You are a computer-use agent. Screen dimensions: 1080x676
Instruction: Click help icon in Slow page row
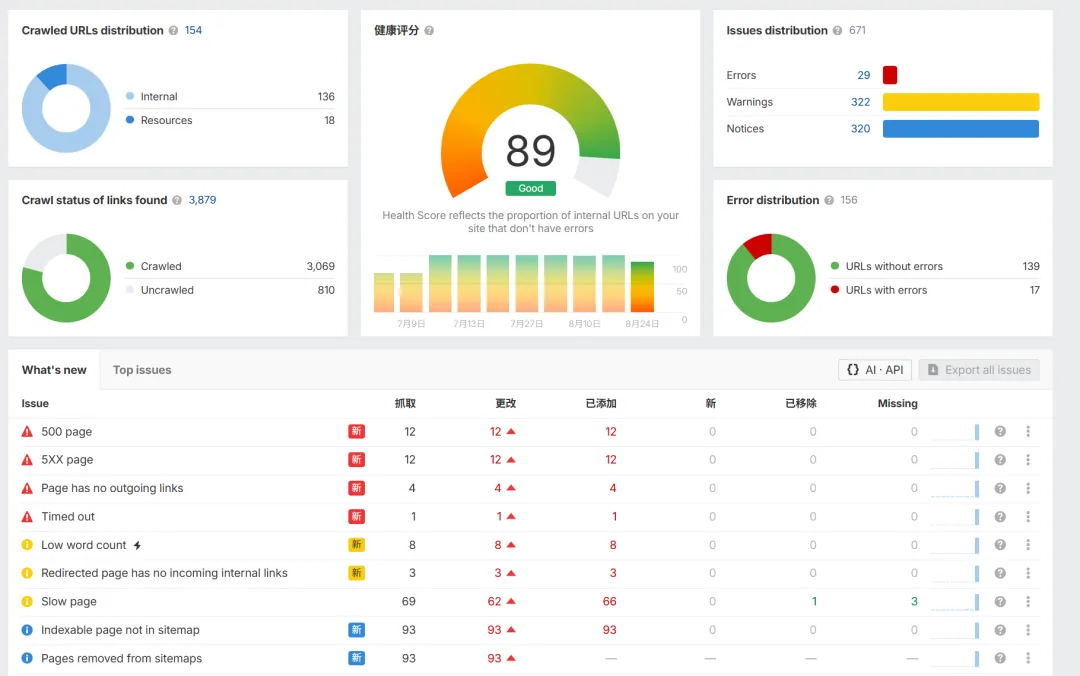click(1000, 602)
